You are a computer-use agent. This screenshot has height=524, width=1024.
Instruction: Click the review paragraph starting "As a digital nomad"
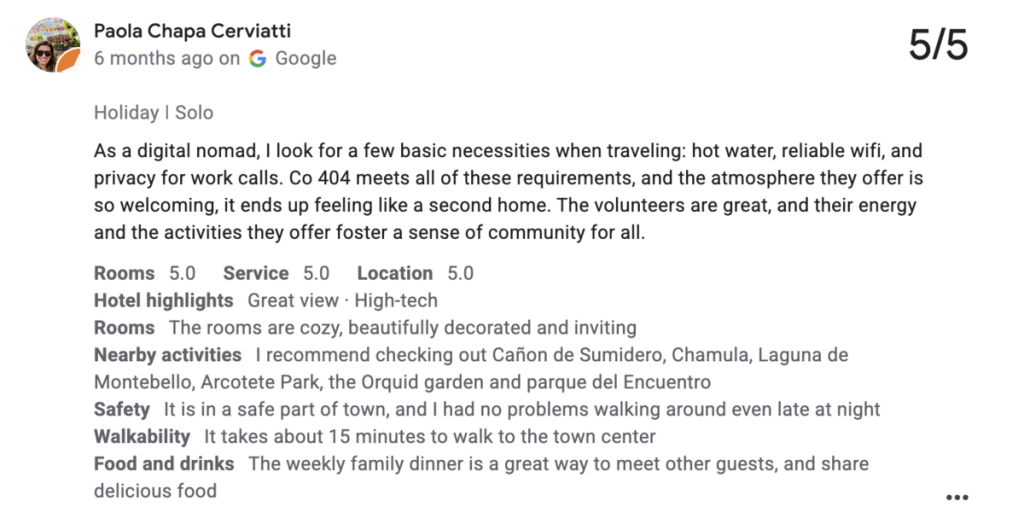pyautogui.click(x=508, y=193)
